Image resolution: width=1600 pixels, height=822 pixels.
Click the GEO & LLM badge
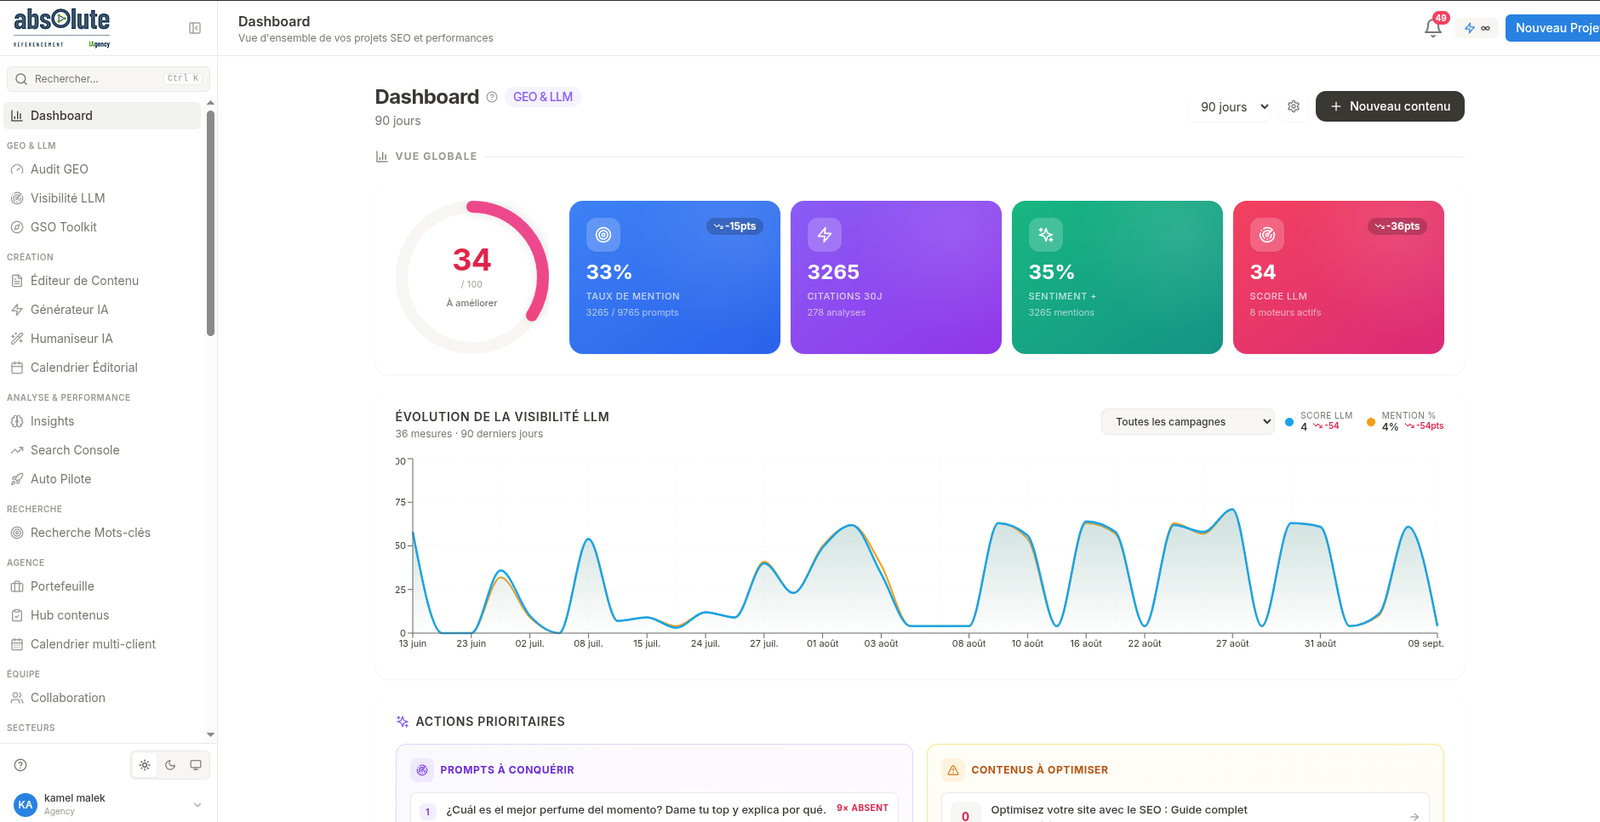pos(543,97)
